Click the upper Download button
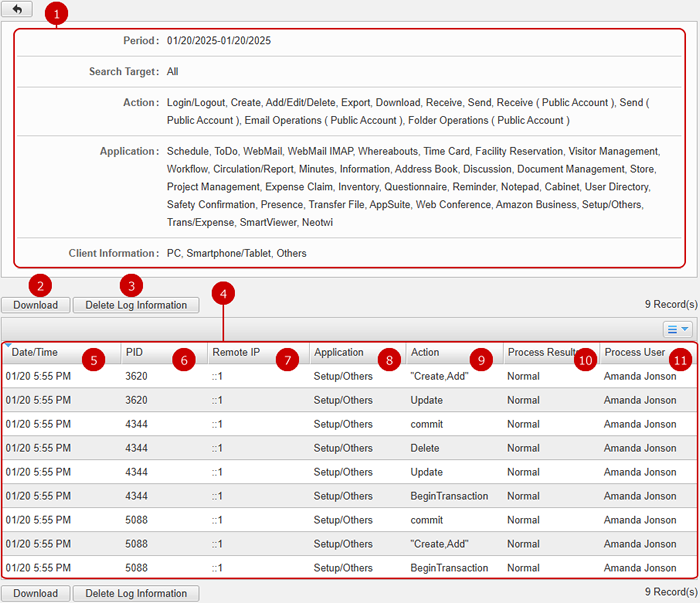700x603 pixels. (x=36, y=305)
